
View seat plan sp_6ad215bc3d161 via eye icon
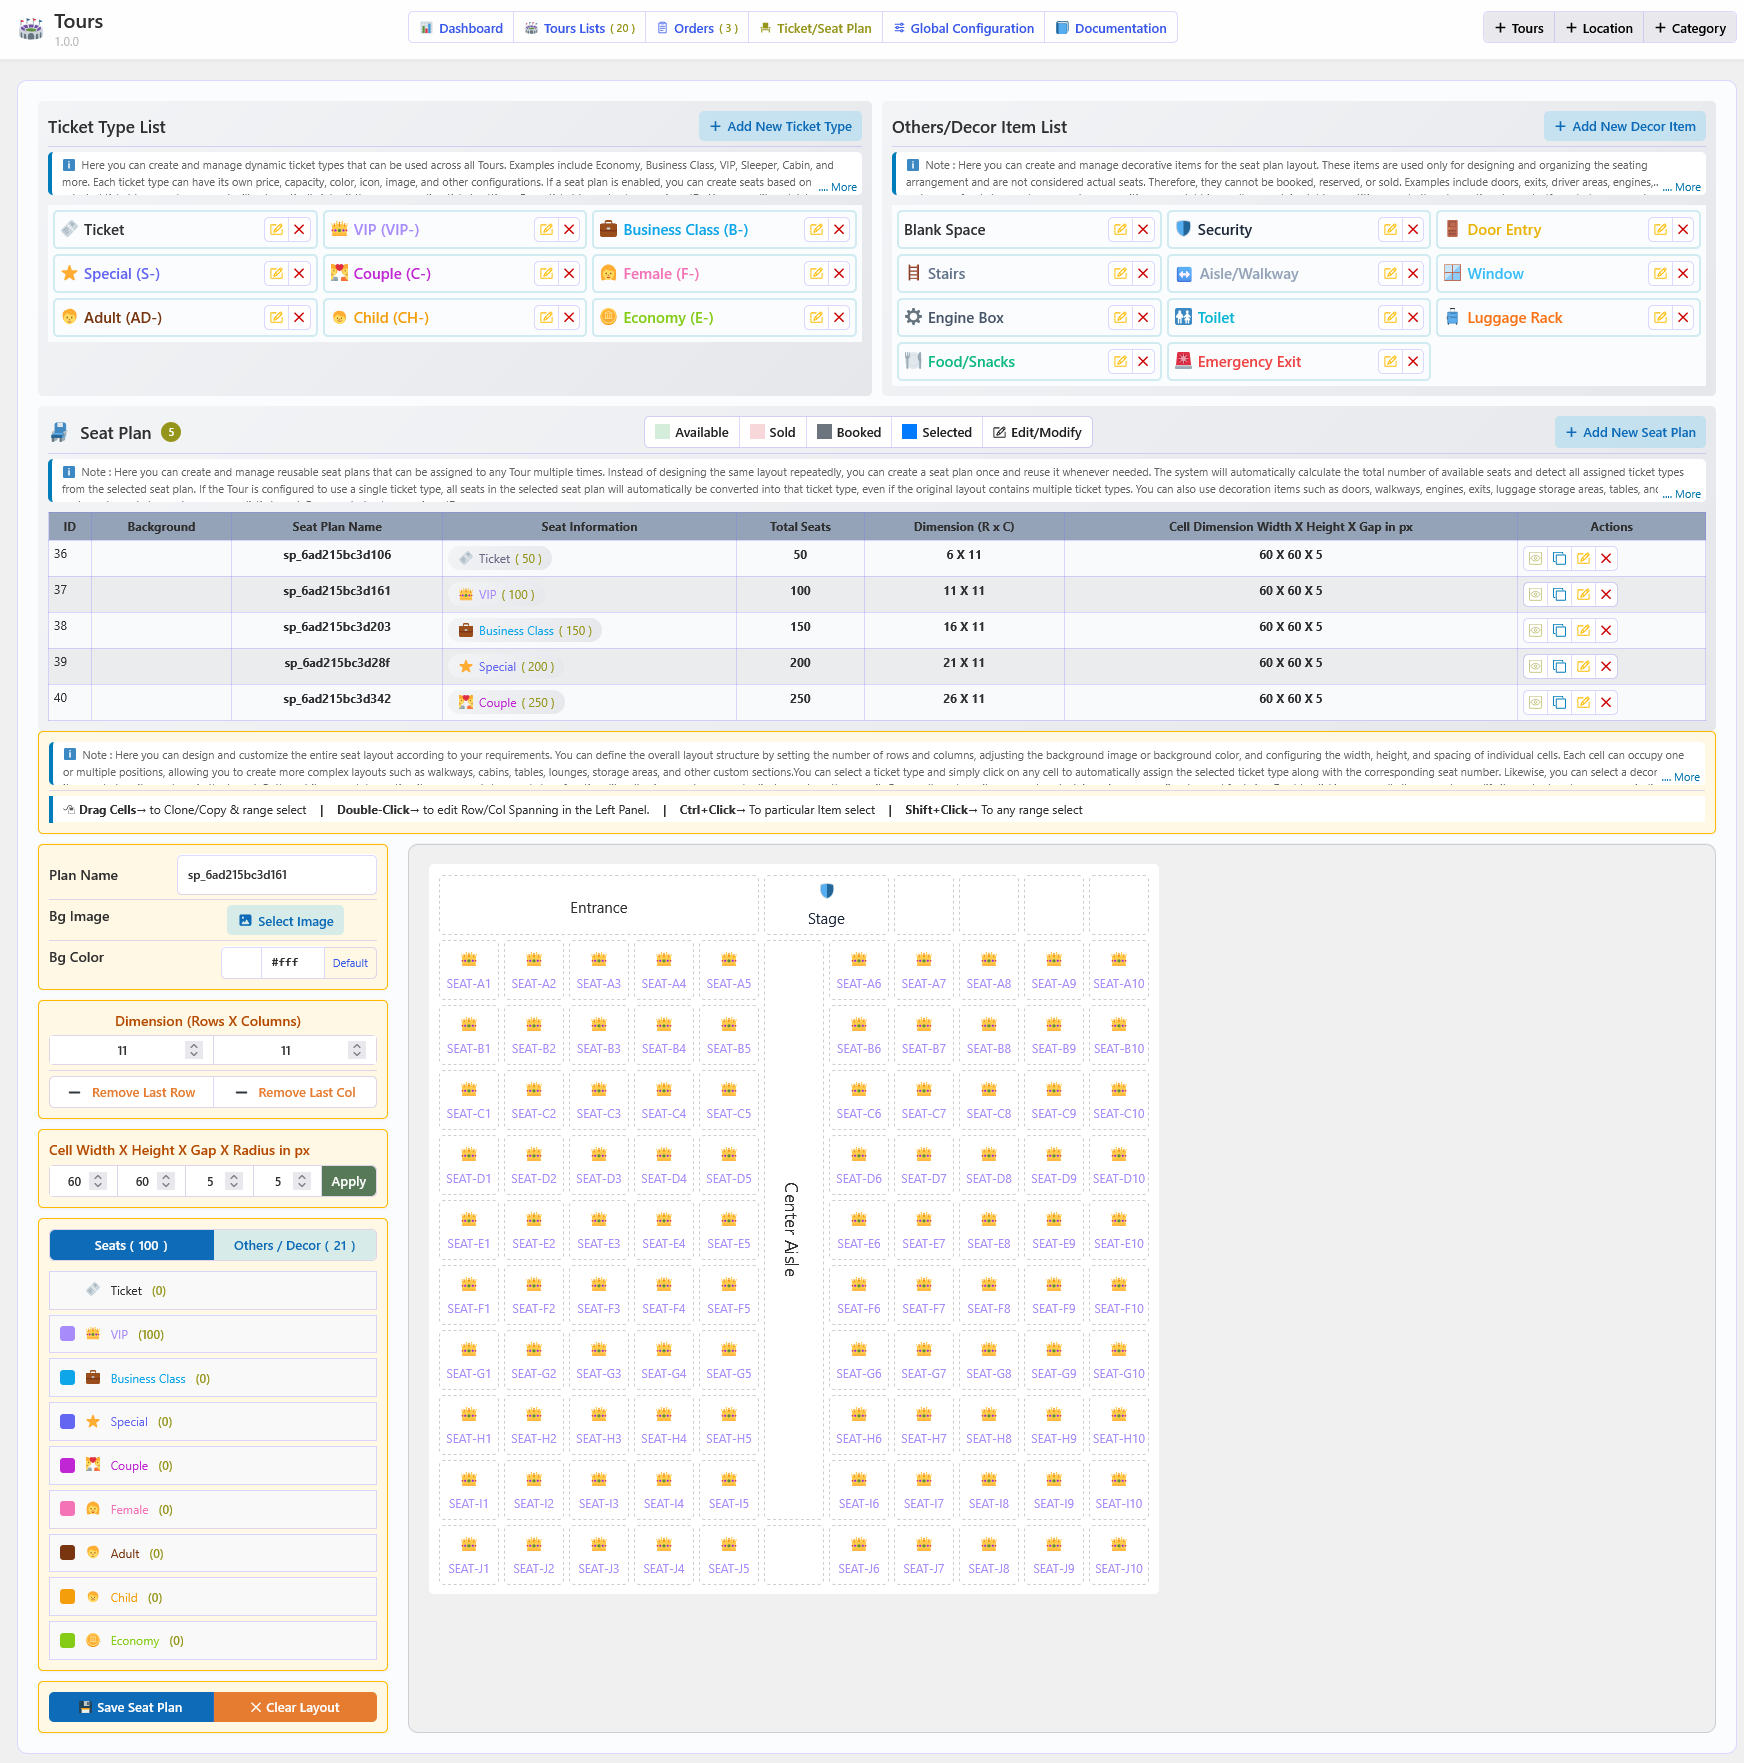pos(1535,595)
